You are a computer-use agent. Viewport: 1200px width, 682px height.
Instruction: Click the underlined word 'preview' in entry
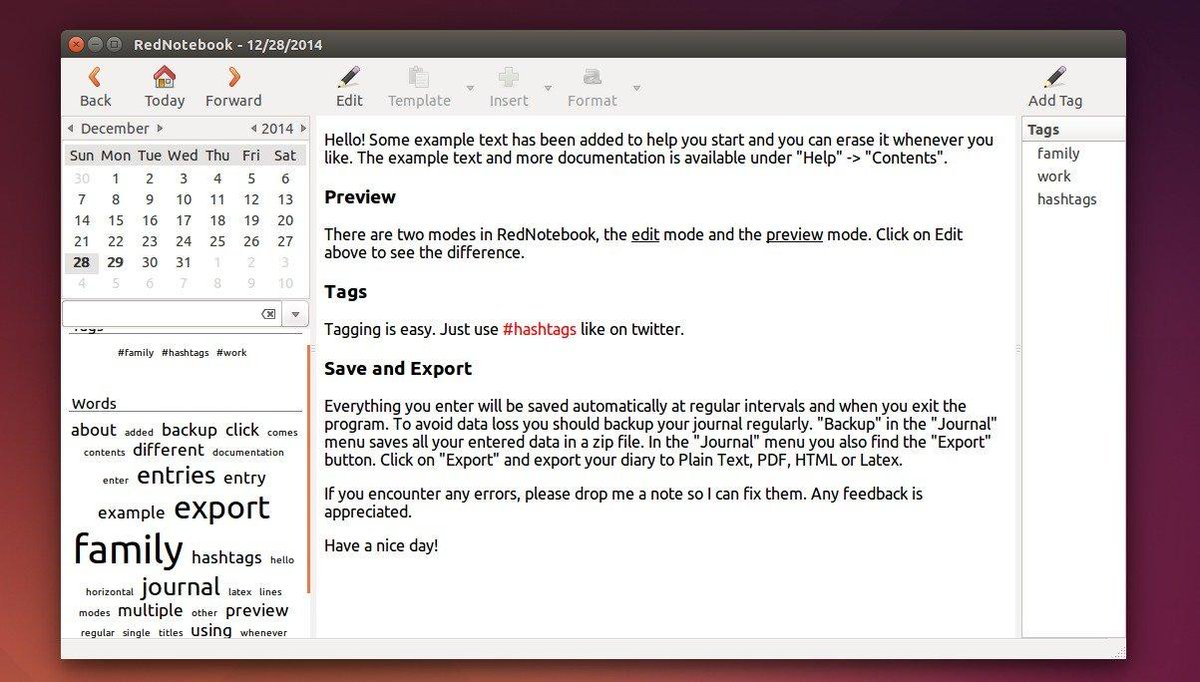(794, 234)
